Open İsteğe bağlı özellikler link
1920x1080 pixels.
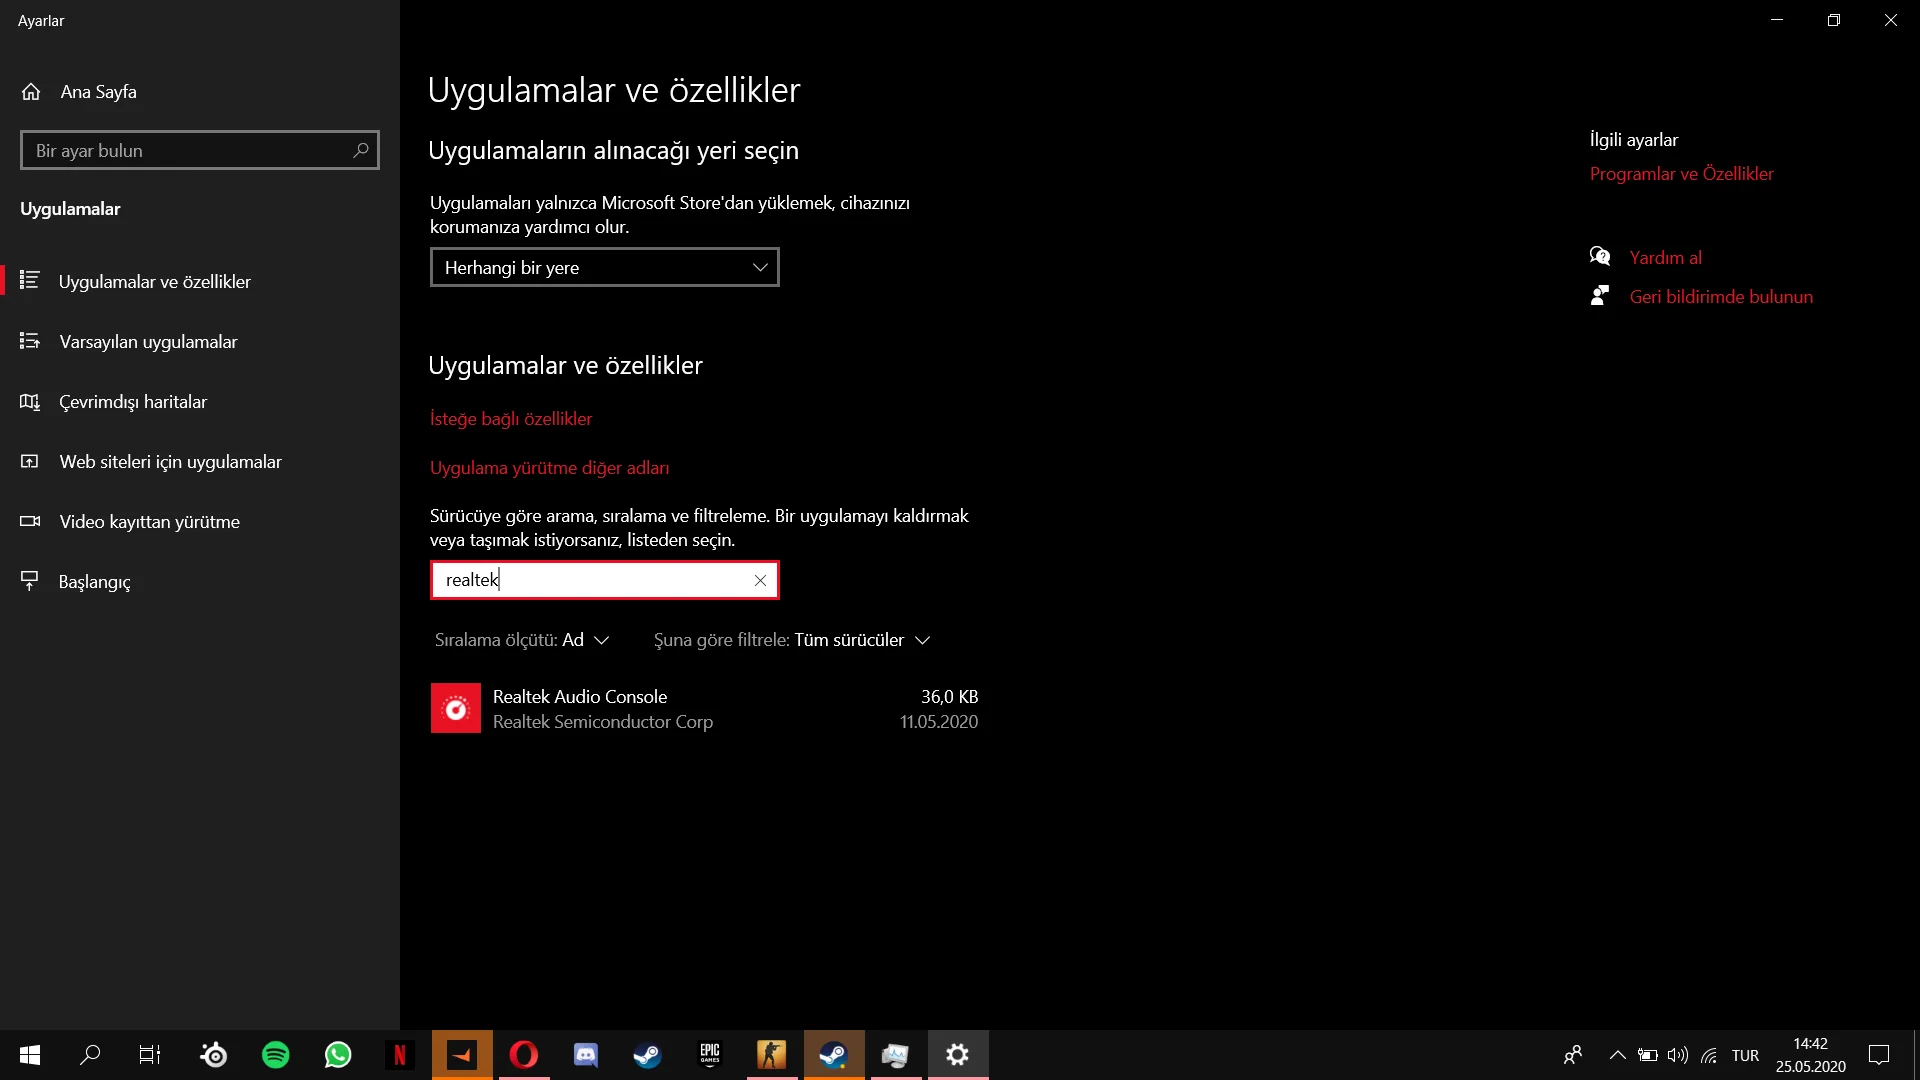pos(511,419)
